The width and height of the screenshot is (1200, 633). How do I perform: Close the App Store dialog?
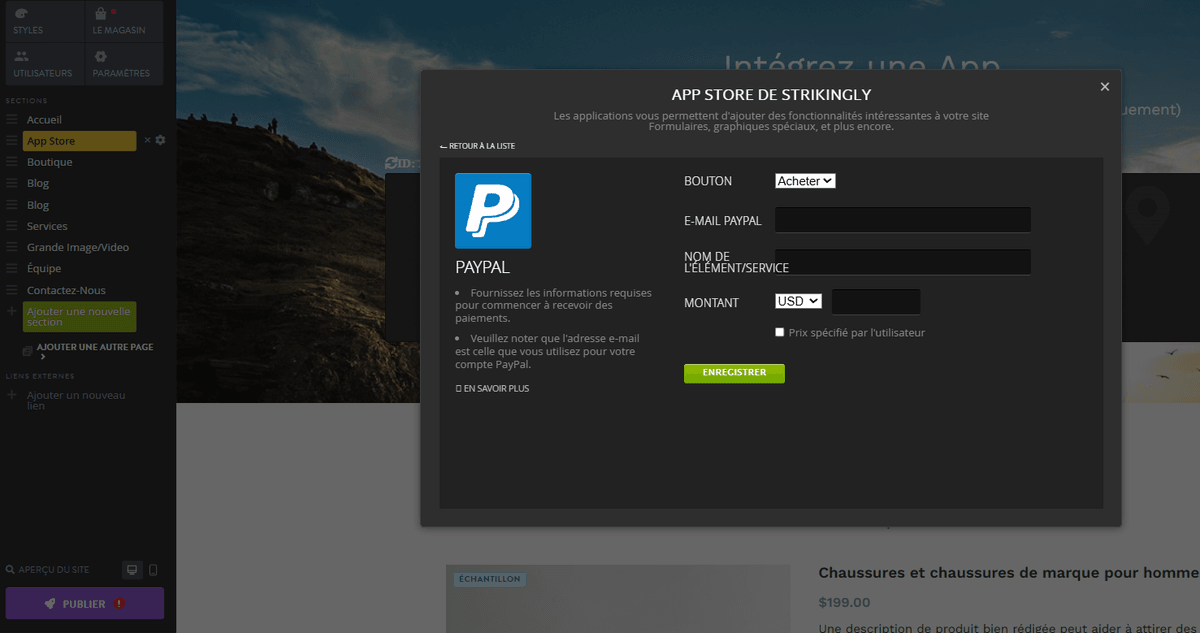tap(1105, 87)
